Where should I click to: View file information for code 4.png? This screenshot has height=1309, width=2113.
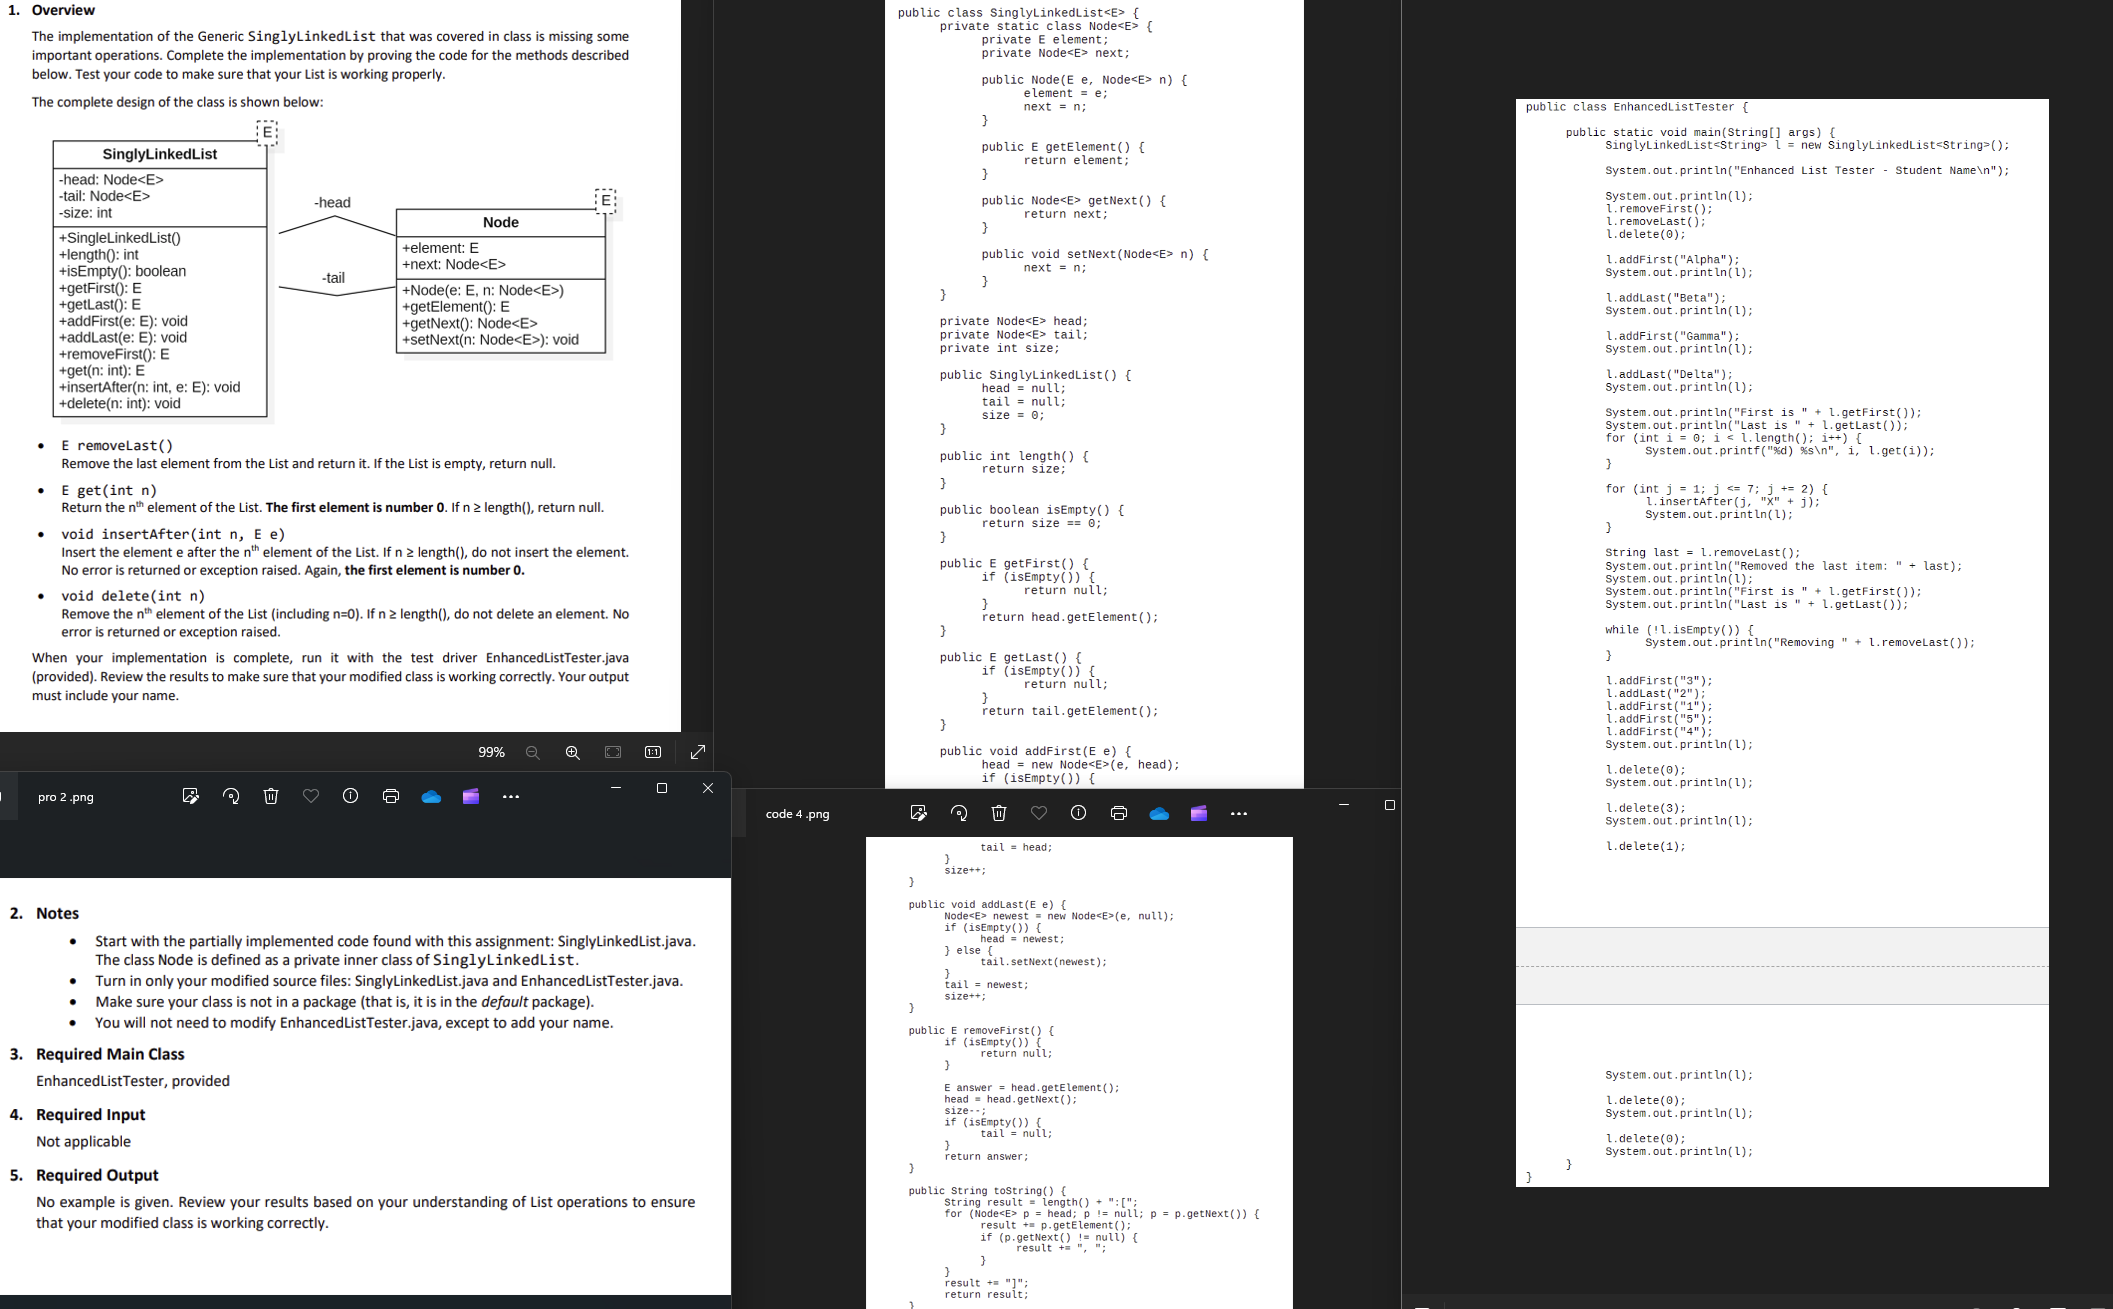pyautogui.click(x=1078, y=813)
